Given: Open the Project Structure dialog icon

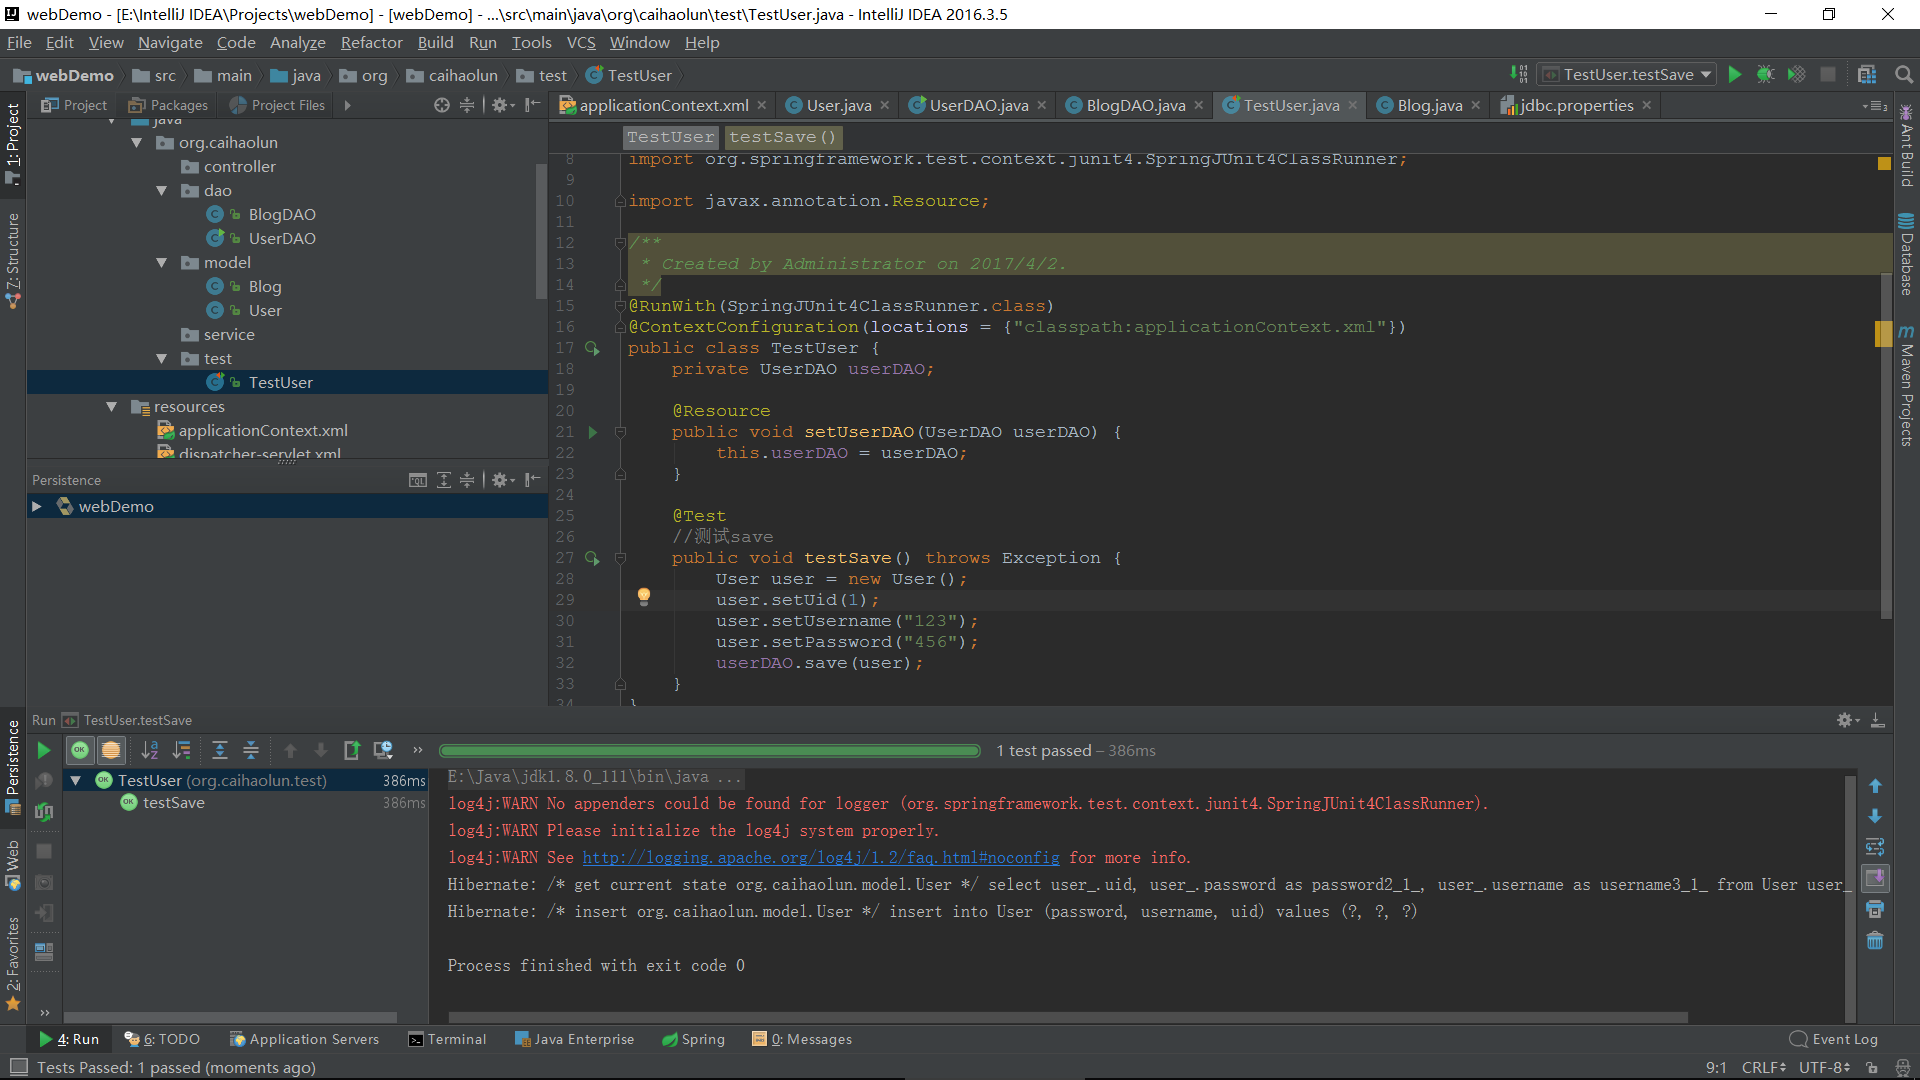Looking at the screenshot, I should click(x=1867, y=74).
